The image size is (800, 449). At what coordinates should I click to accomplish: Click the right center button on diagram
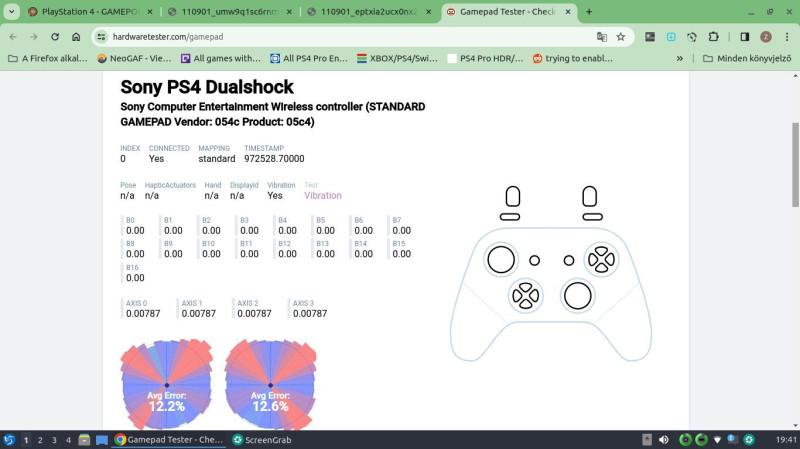(x=569, y=261)
